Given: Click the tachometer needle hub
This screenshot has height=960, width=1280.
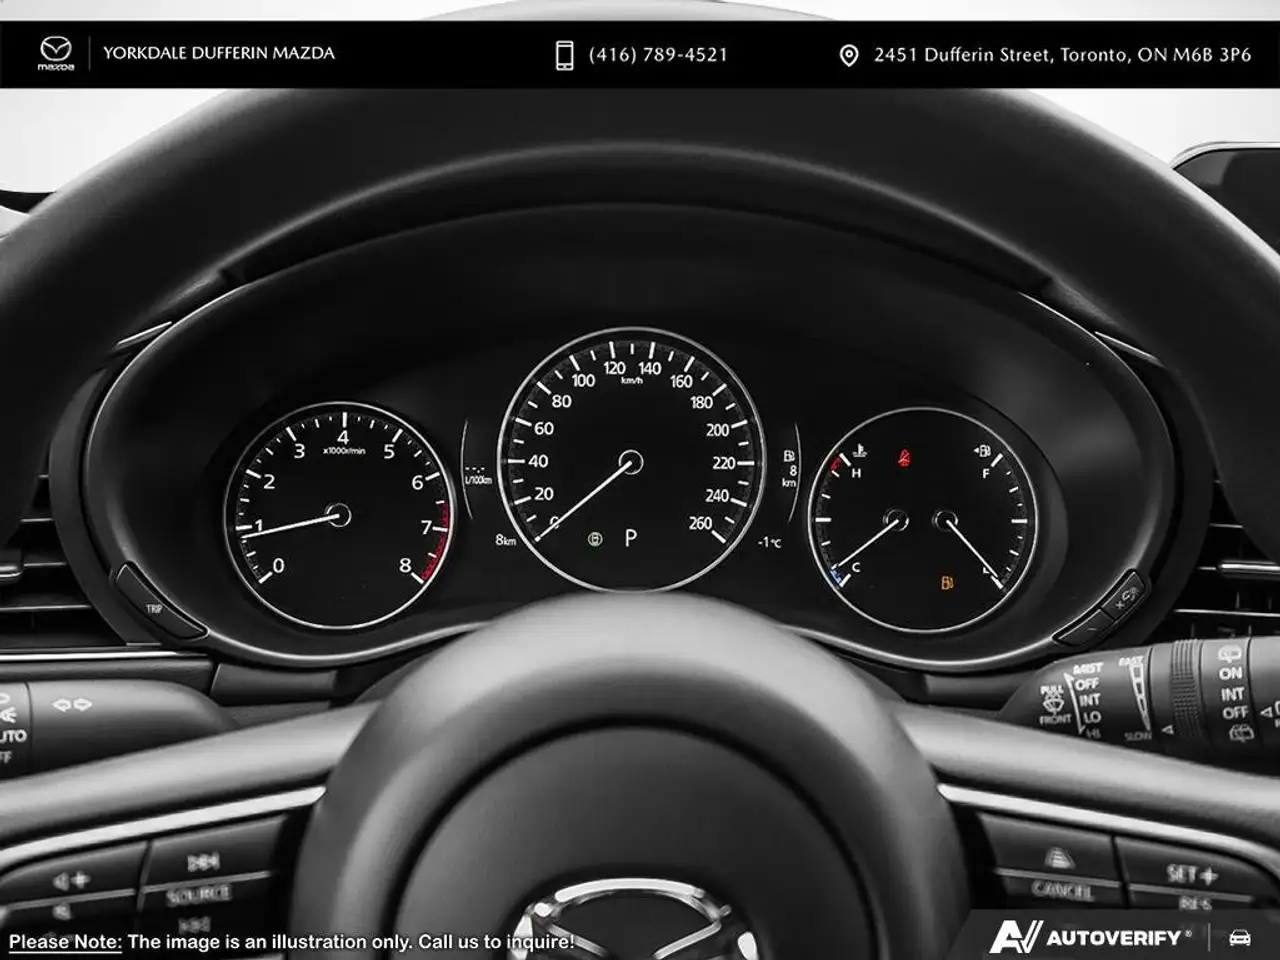Looking at the screenshot, I should tap(339, 515).
